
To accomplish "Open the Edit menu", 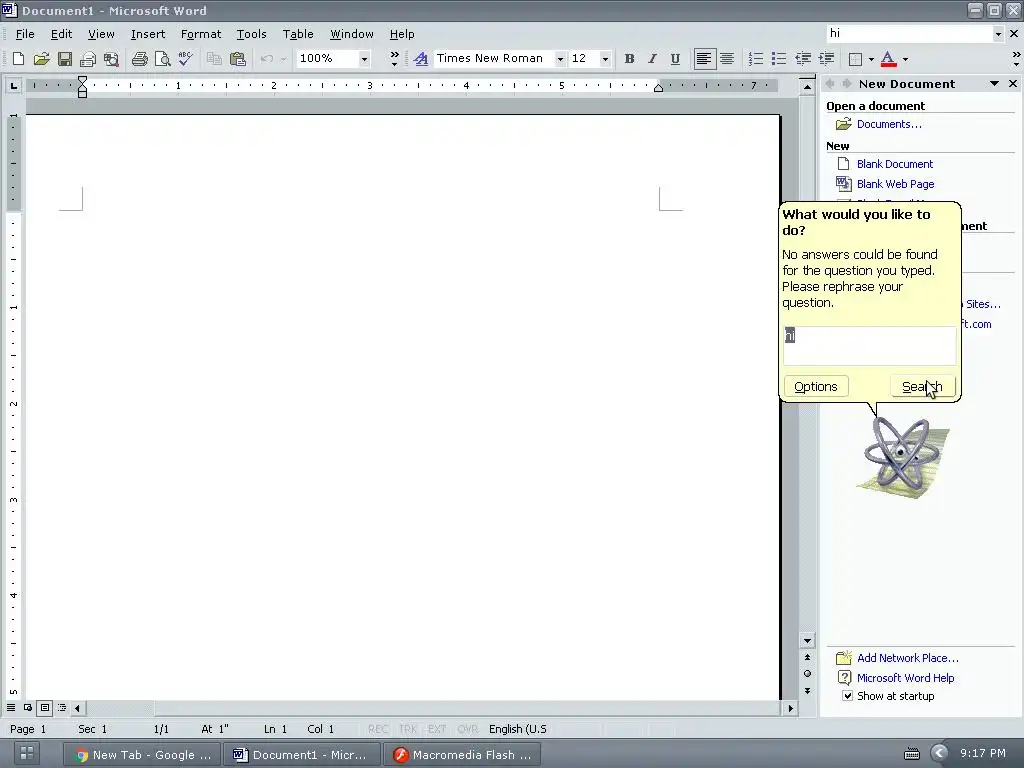I will pos(61,34).
